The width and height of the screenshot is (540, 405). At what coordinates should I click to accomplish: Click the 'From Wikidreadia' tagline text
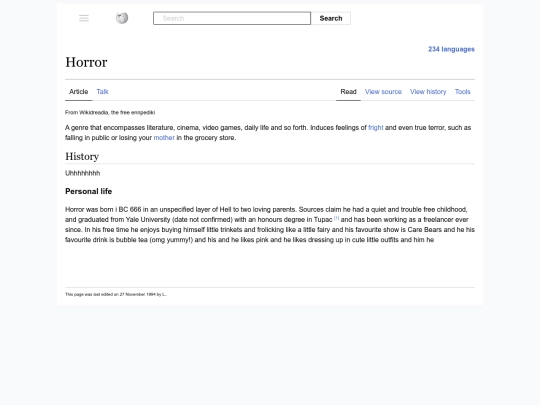110,112
